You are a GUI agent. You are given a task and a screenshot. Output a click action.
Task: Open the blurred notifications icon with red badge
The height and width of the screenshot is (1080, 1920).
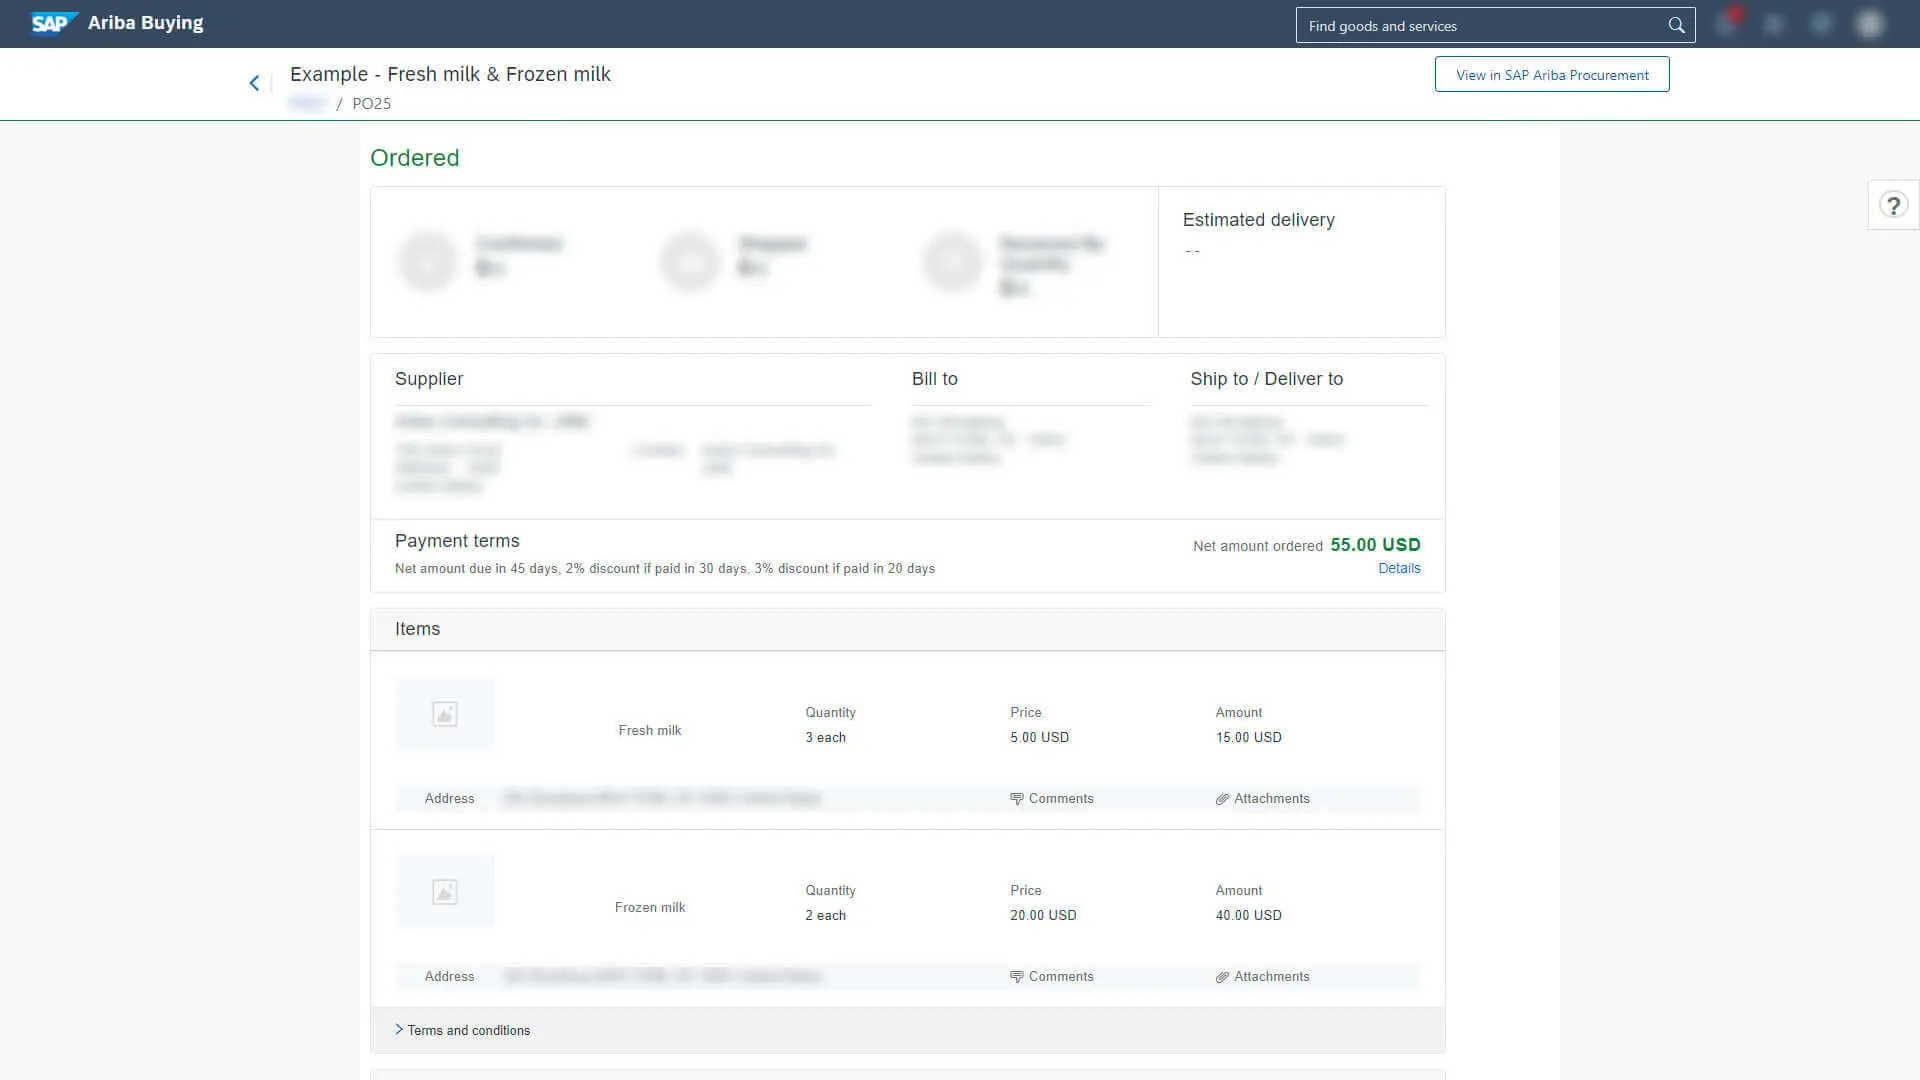coord(1727,23)
